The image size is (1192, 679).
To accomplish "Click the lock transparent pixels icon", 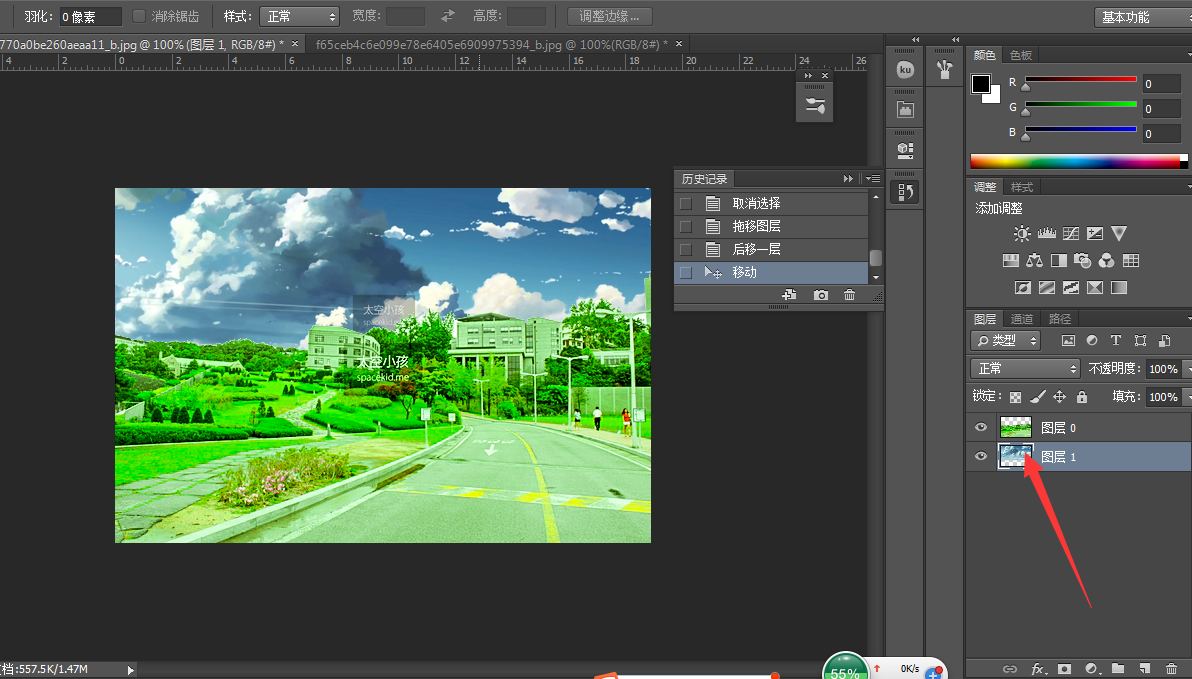I will 1015,397.
